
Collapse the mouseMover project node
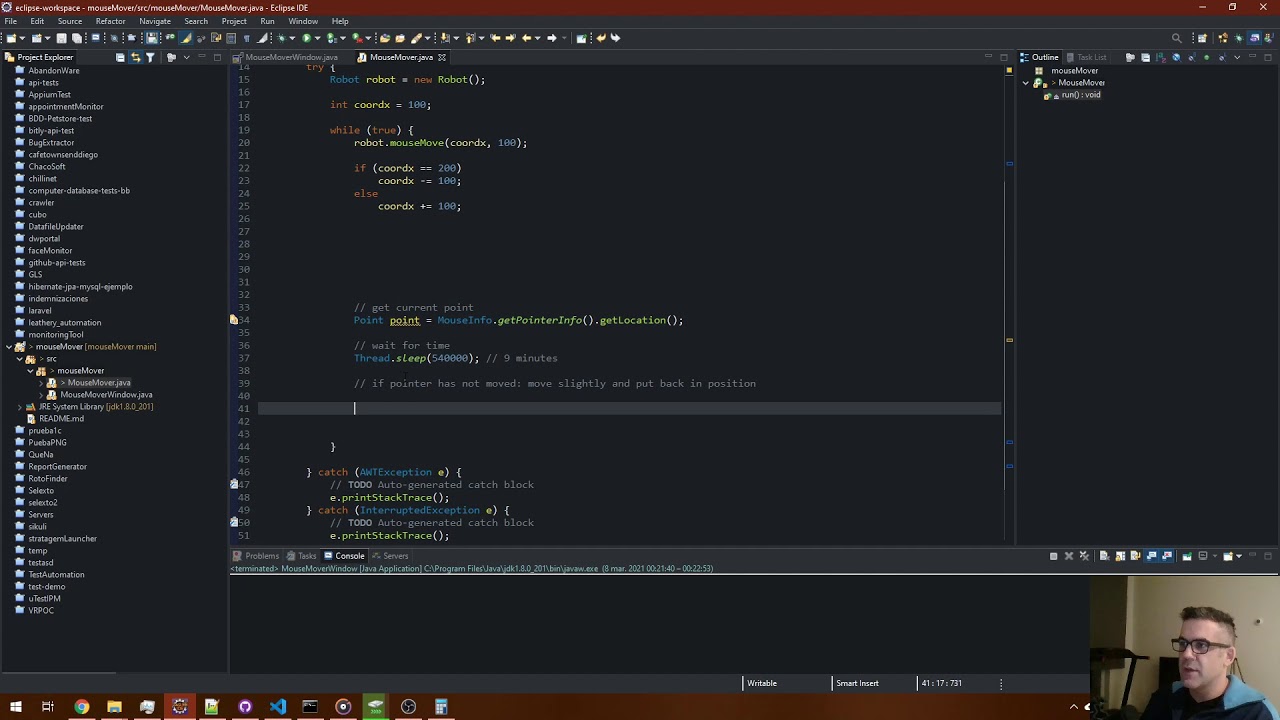coord(8,347)
